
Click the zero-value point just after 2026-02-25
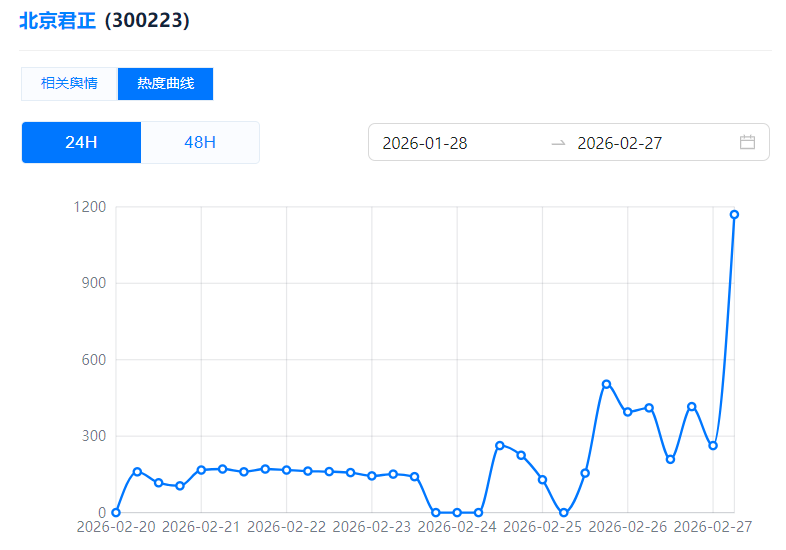pyautogui.click(x=564, y=512)
